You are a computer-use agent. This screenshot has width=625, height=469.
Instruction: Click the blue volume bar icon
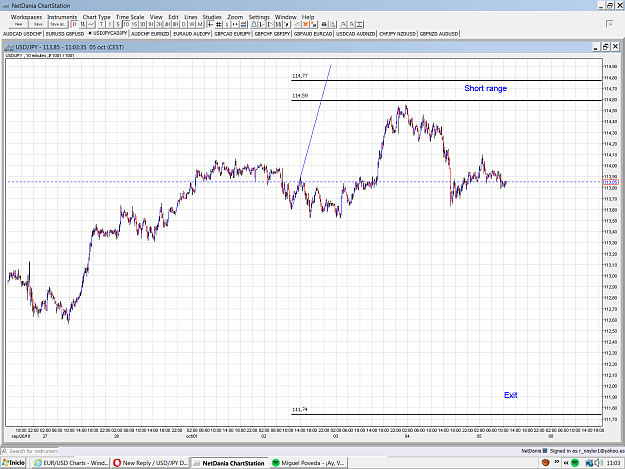pos(243,24)
